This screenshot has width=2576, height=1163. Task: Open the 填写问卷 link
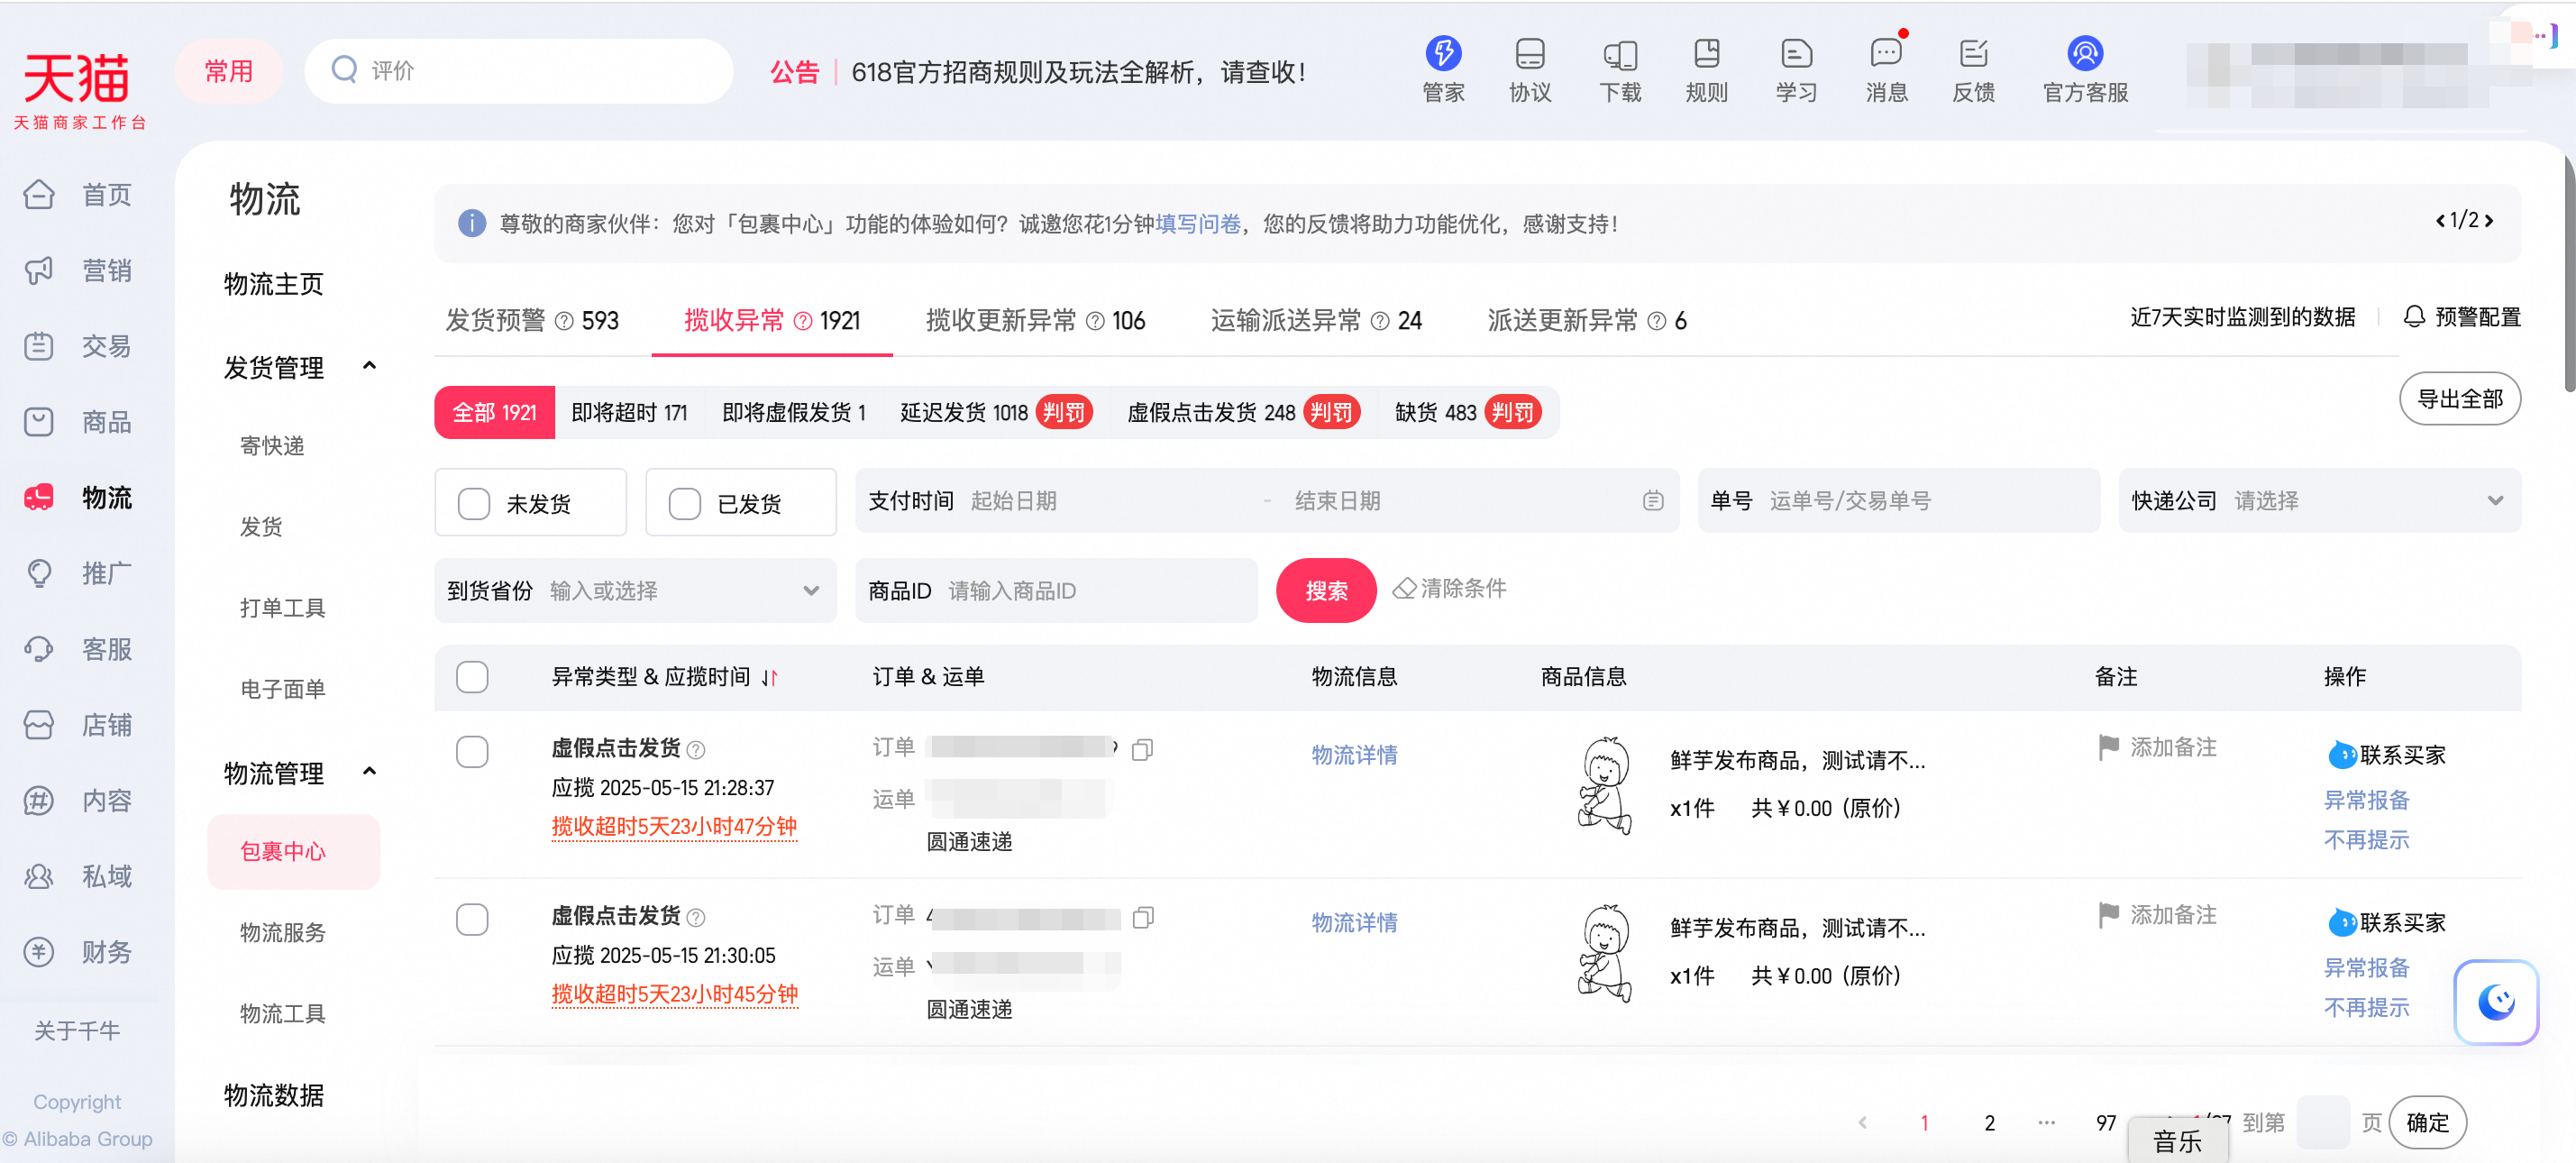(1197, 224)
